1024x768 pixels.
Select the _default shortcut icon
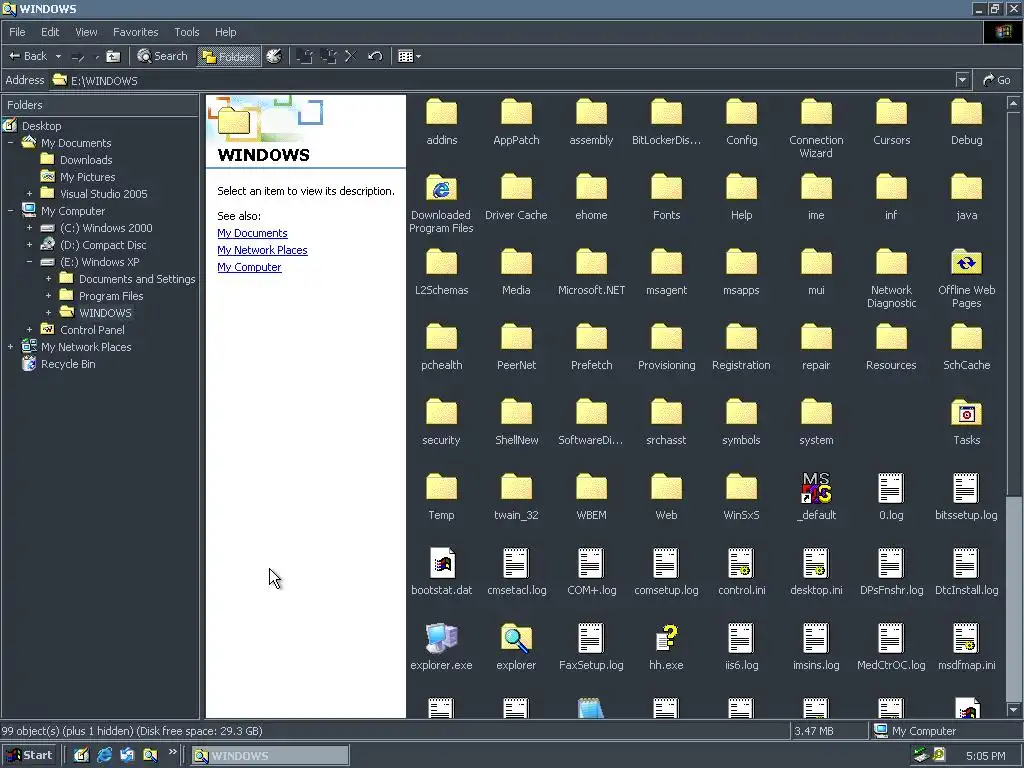[816, 488]
